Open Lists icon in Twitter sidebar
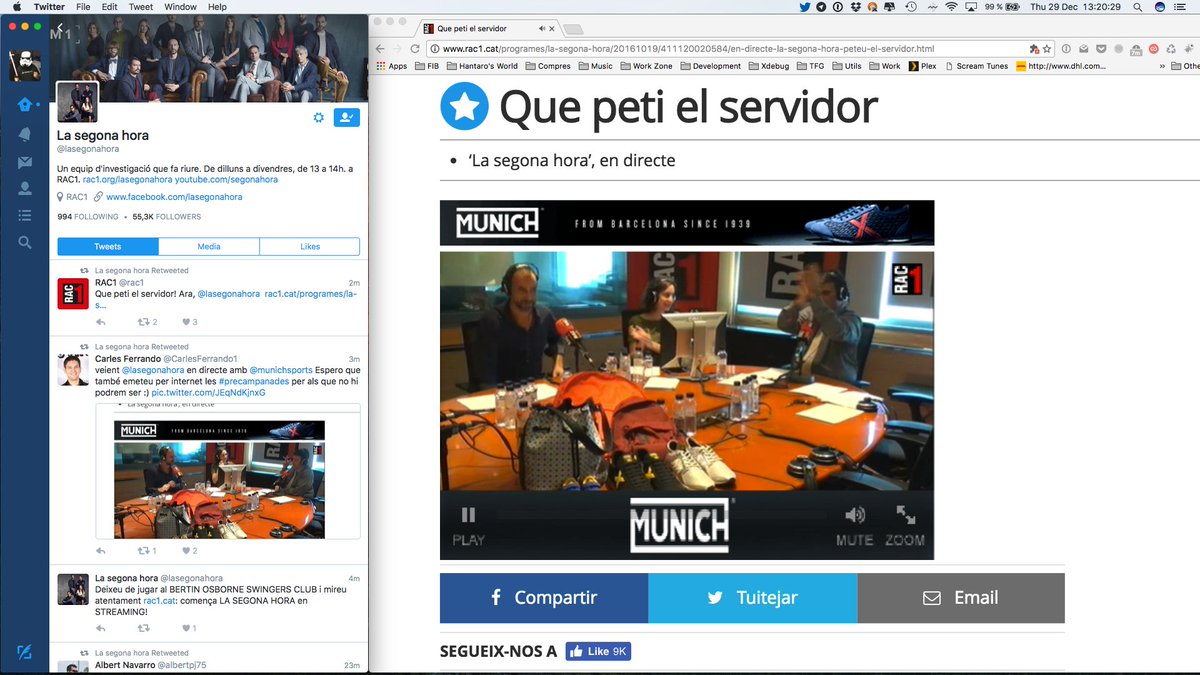Screen dimensions: 1200x675 (24, 215)
